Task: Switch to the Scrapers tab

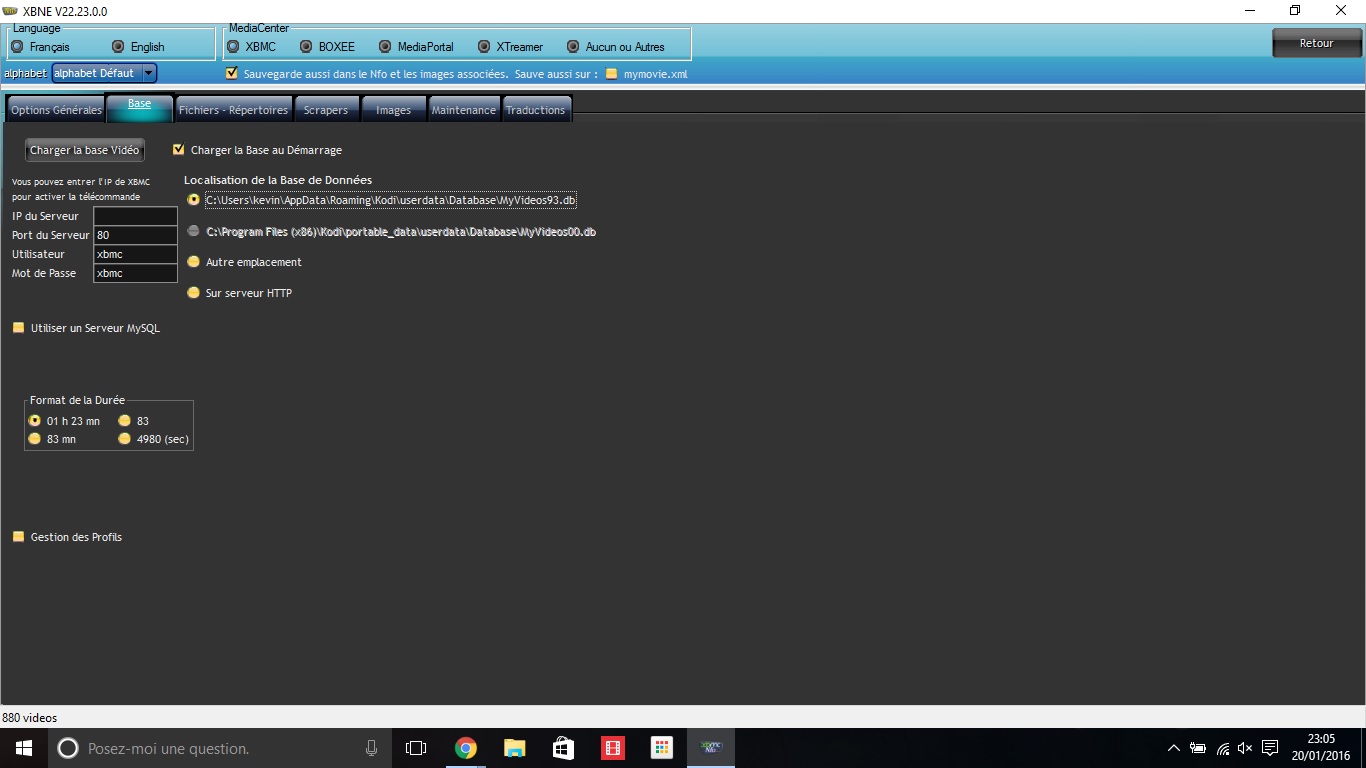Action: 325,110
